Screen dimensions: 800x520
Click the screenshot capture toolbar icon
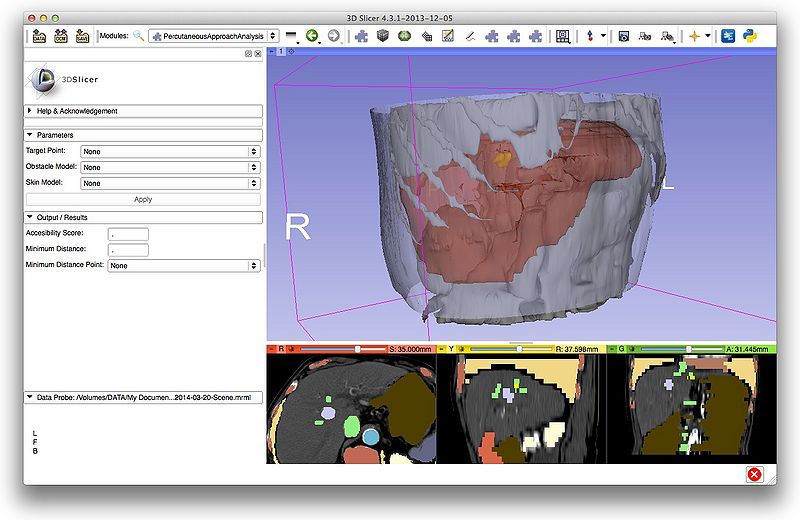point(622,36)
